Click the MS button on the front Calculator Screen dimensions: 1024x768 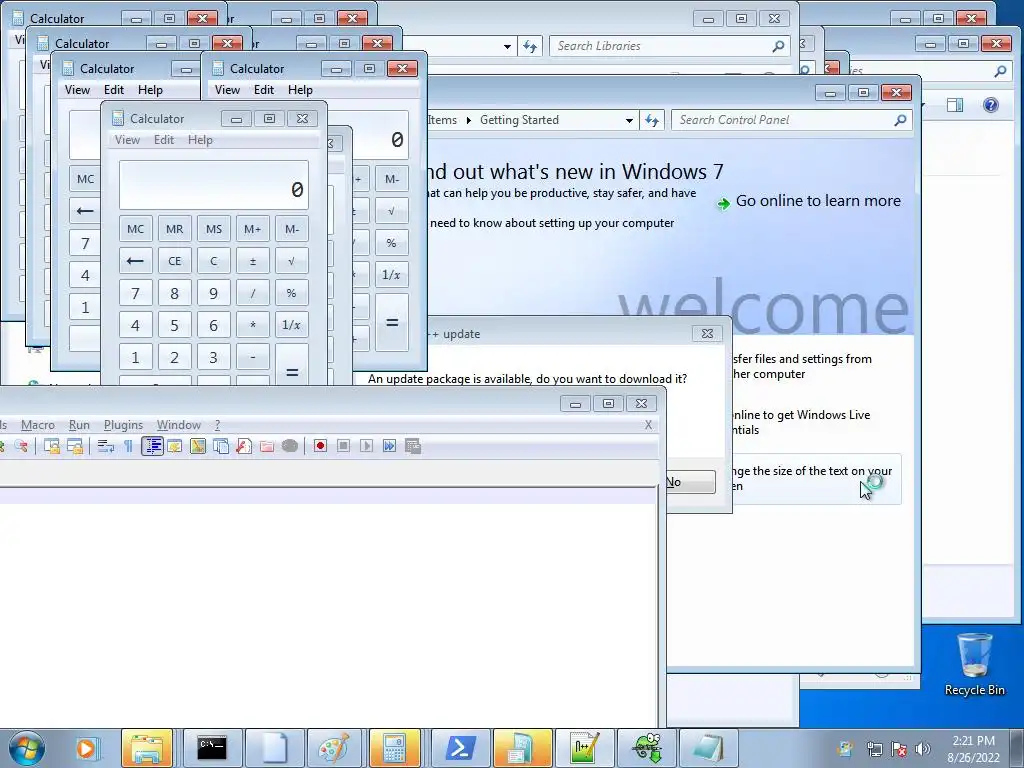coord(214,229)
